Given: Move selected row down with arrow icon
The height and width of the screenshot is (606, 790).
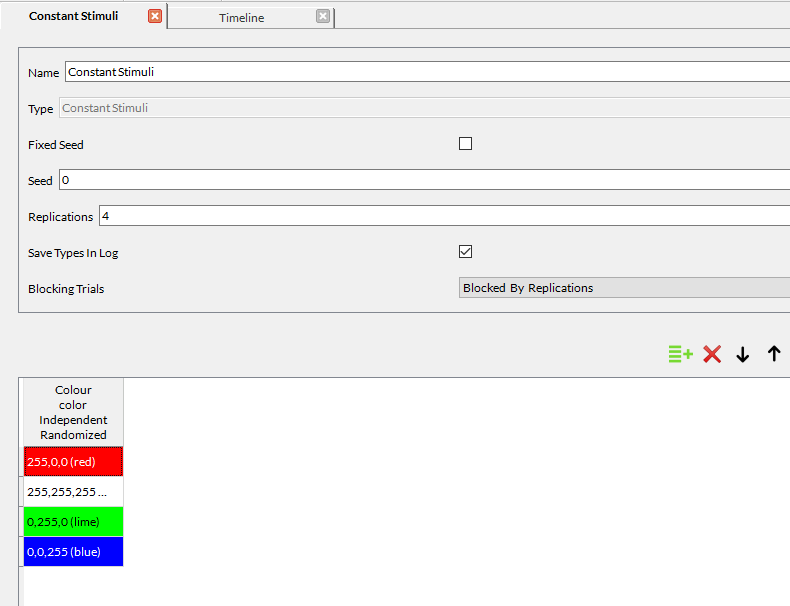Looking at the screenshot, I should [x=742, y=354].
